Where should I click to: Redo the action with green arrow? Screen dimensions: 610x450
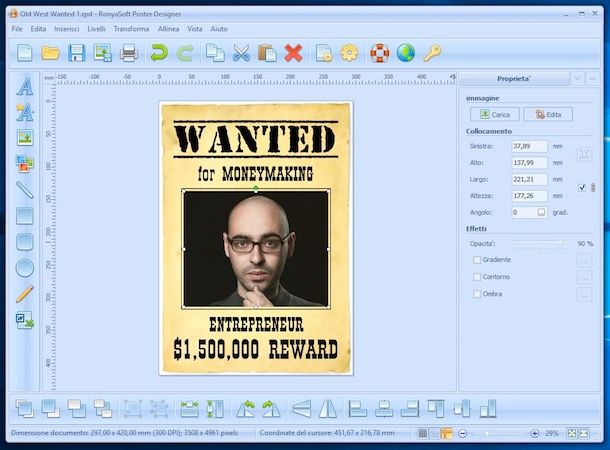185,53
